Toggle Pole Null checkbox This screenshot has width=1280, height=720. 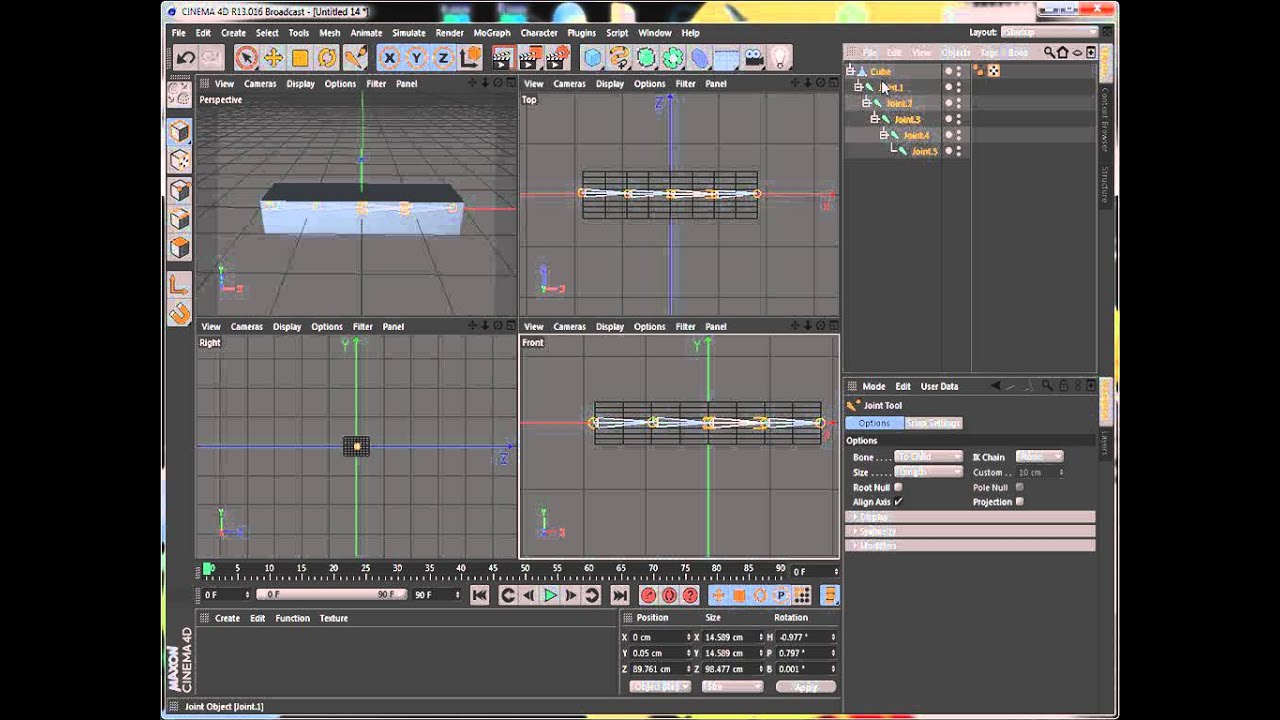1019,487
